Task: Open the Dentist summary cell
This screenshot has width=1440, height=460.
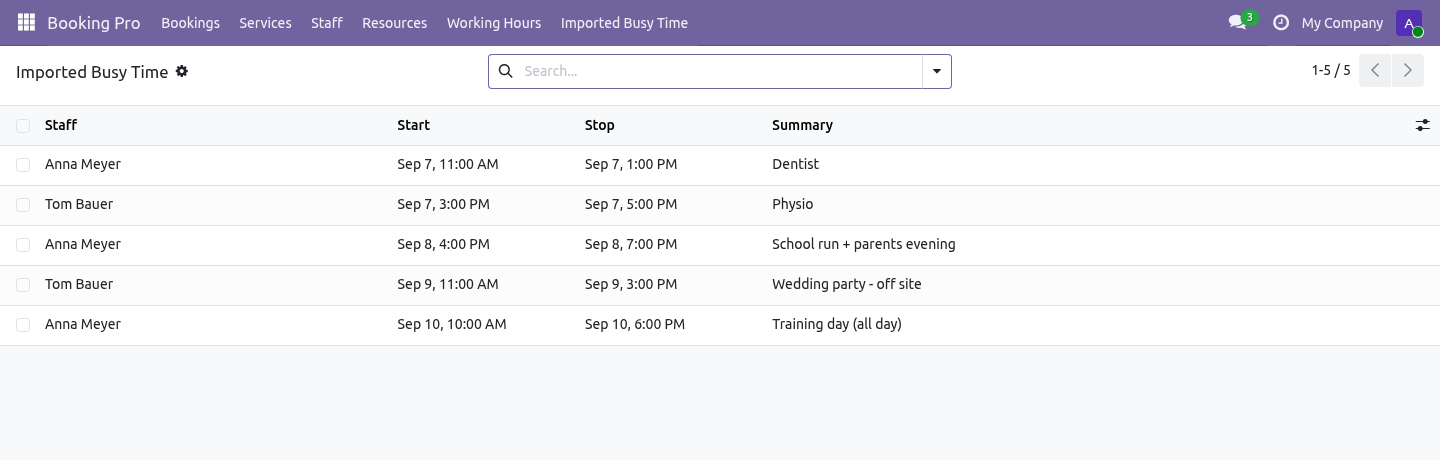Action: click(x=795, y=164)
